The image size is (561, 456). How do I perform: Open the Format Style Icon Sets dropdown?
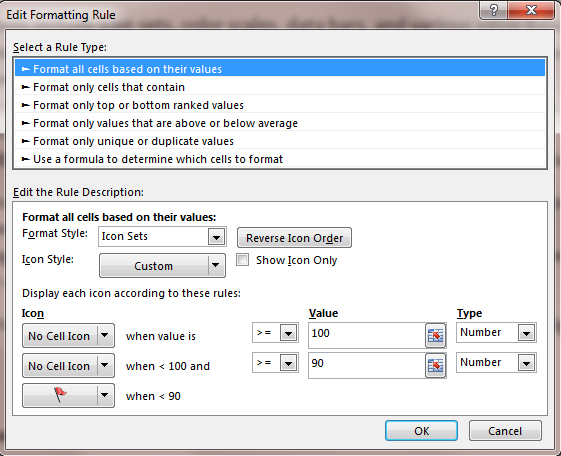tap(162, 236)
